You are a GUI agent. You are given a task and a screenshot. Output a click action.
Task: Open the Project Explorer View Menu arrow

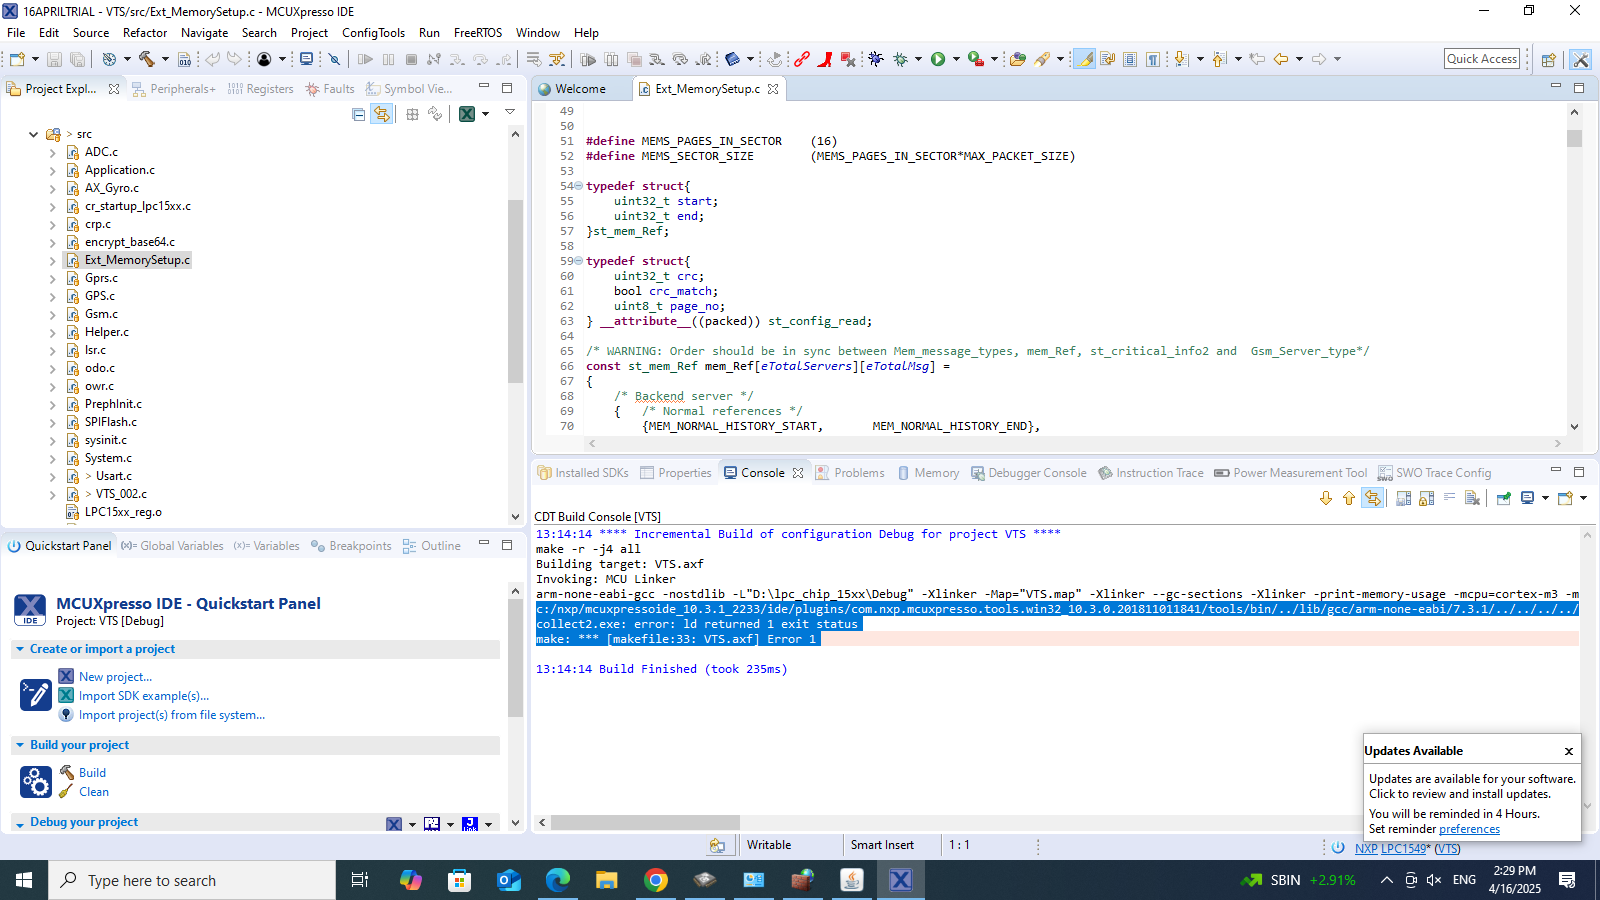510,113
